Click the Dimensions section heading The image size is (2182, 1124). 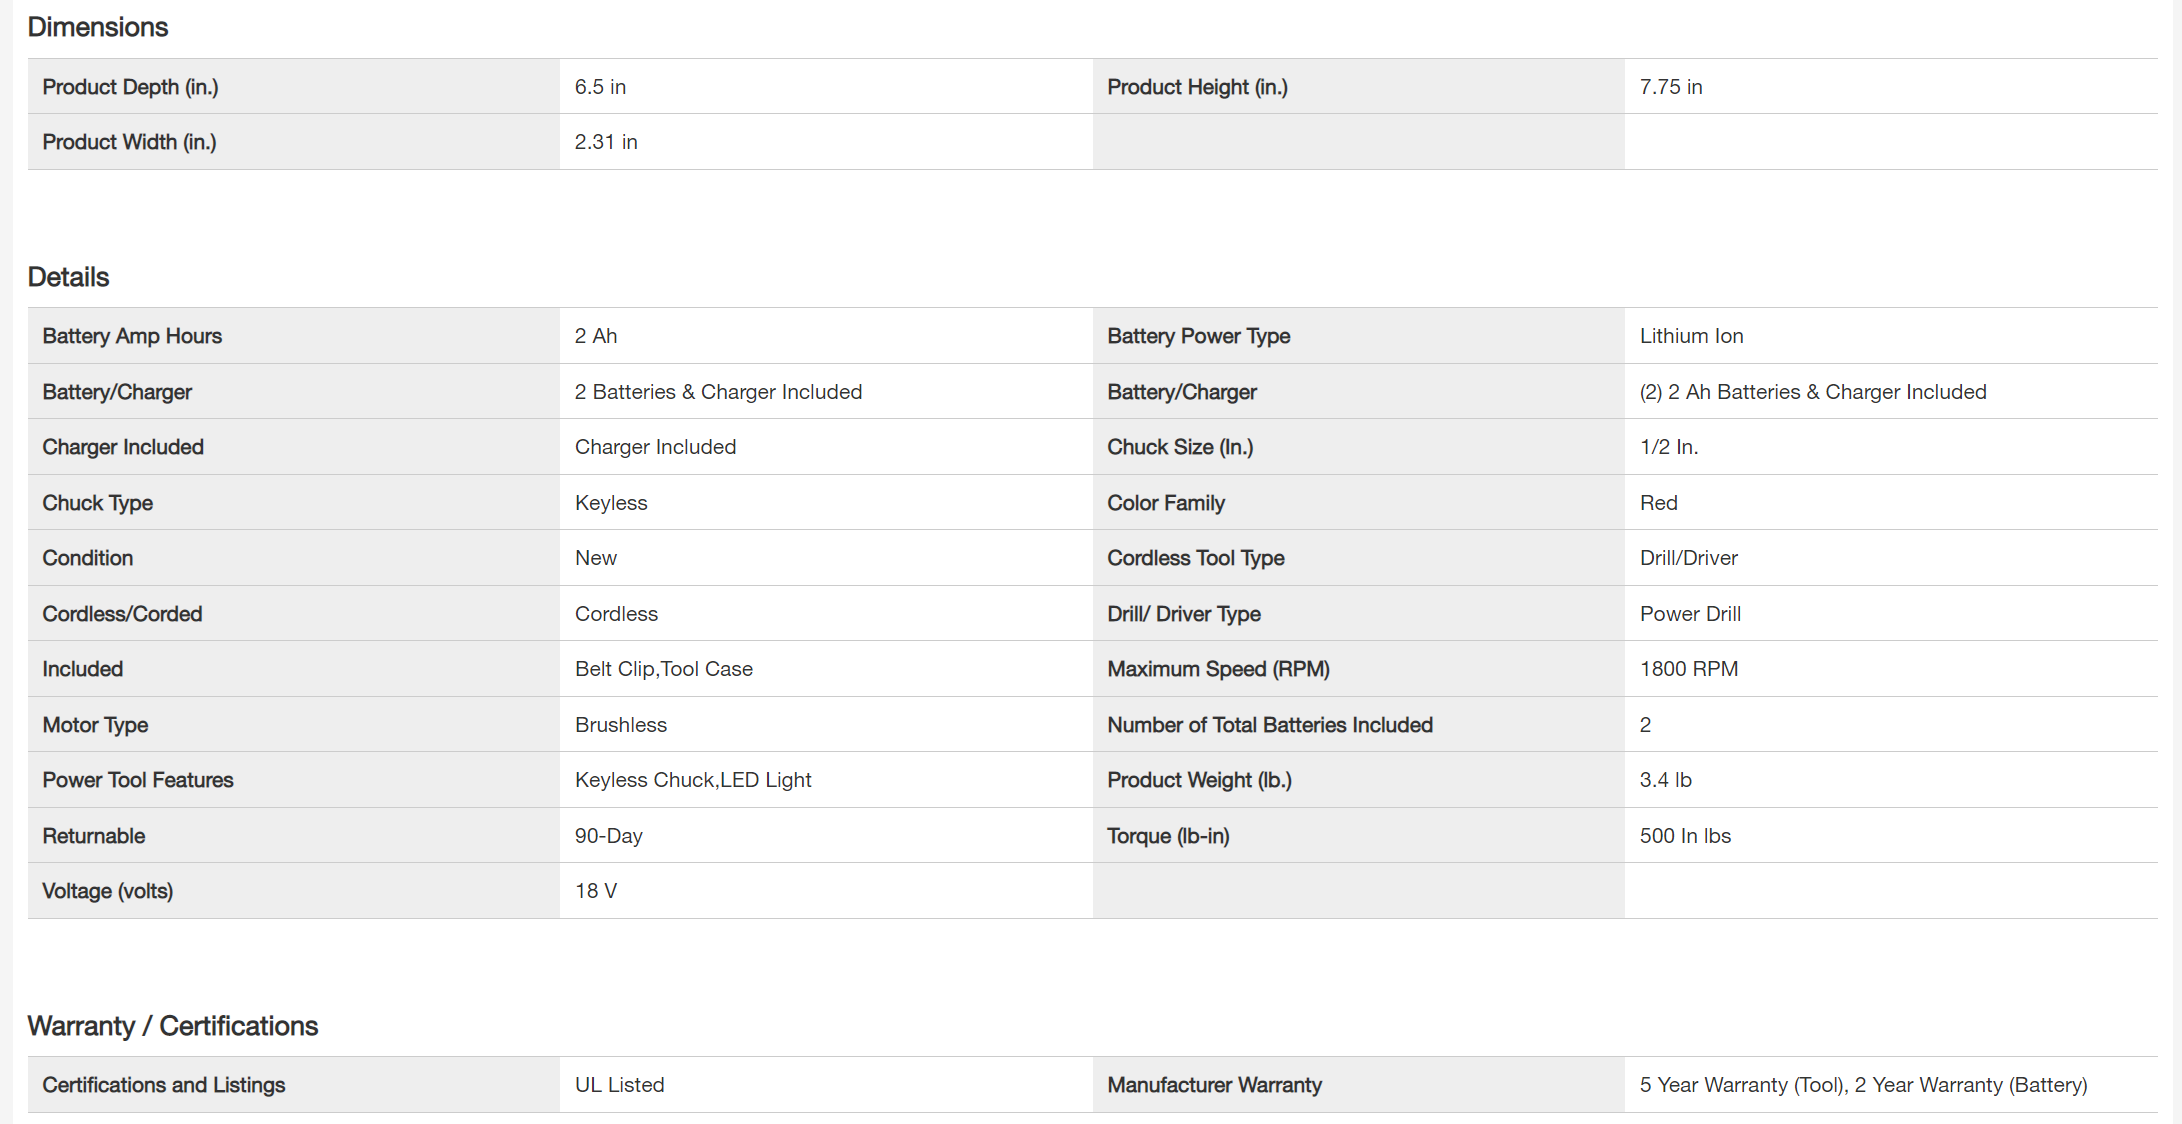(98, 27)
